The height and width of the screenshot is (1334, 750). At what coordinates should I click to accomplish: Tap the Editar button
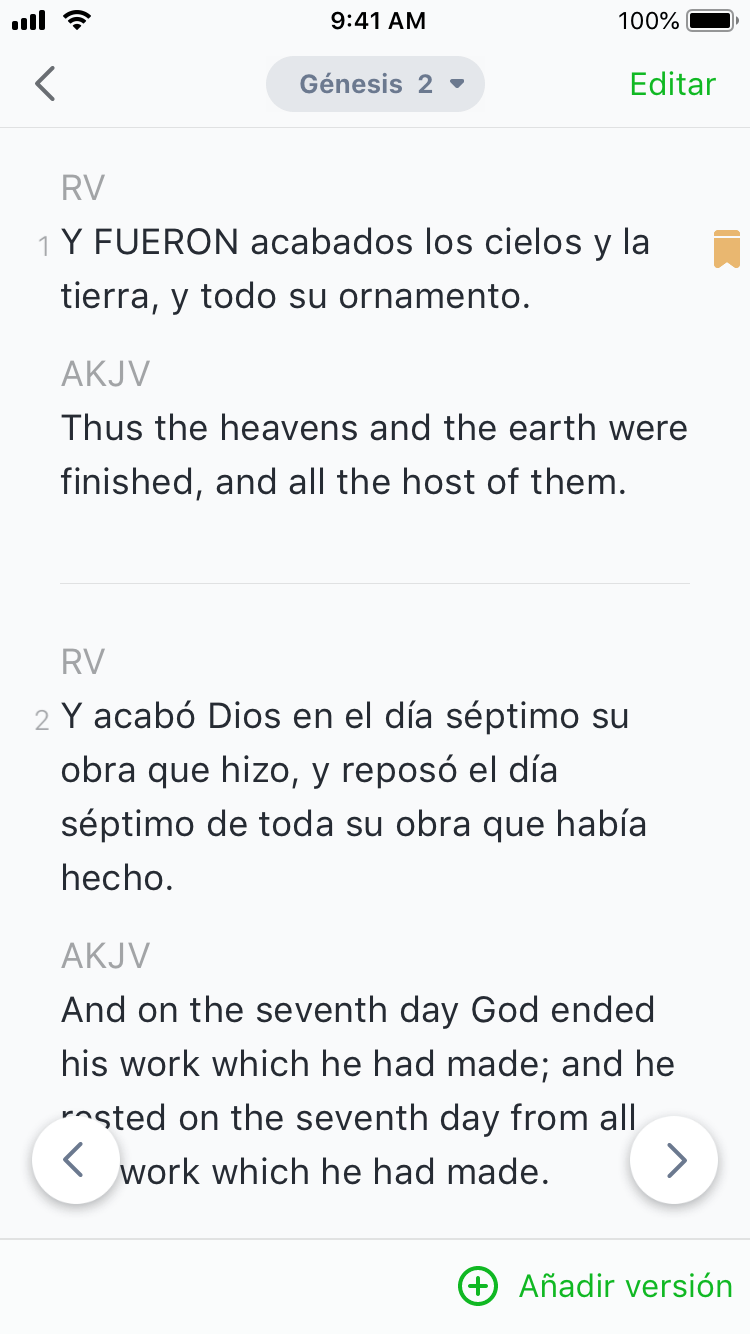click(672, 84)
